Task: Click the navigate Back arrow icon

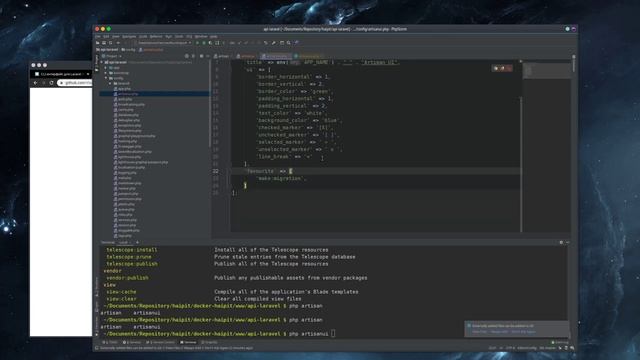Action: (118, 43)
